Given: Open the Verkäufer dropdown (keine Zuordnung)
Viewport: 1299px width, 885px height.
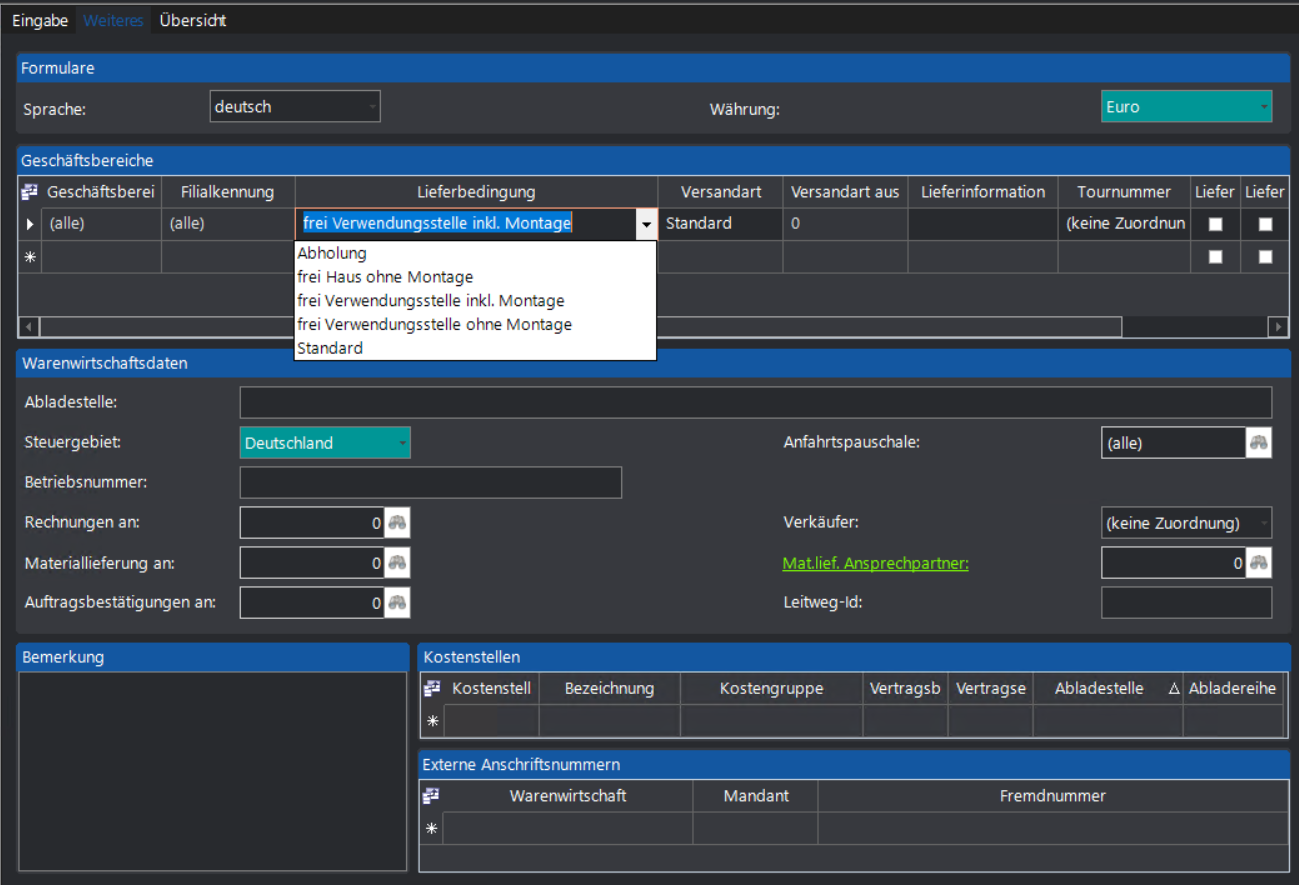Looking at the screenshot, I should coord(1187,523).
